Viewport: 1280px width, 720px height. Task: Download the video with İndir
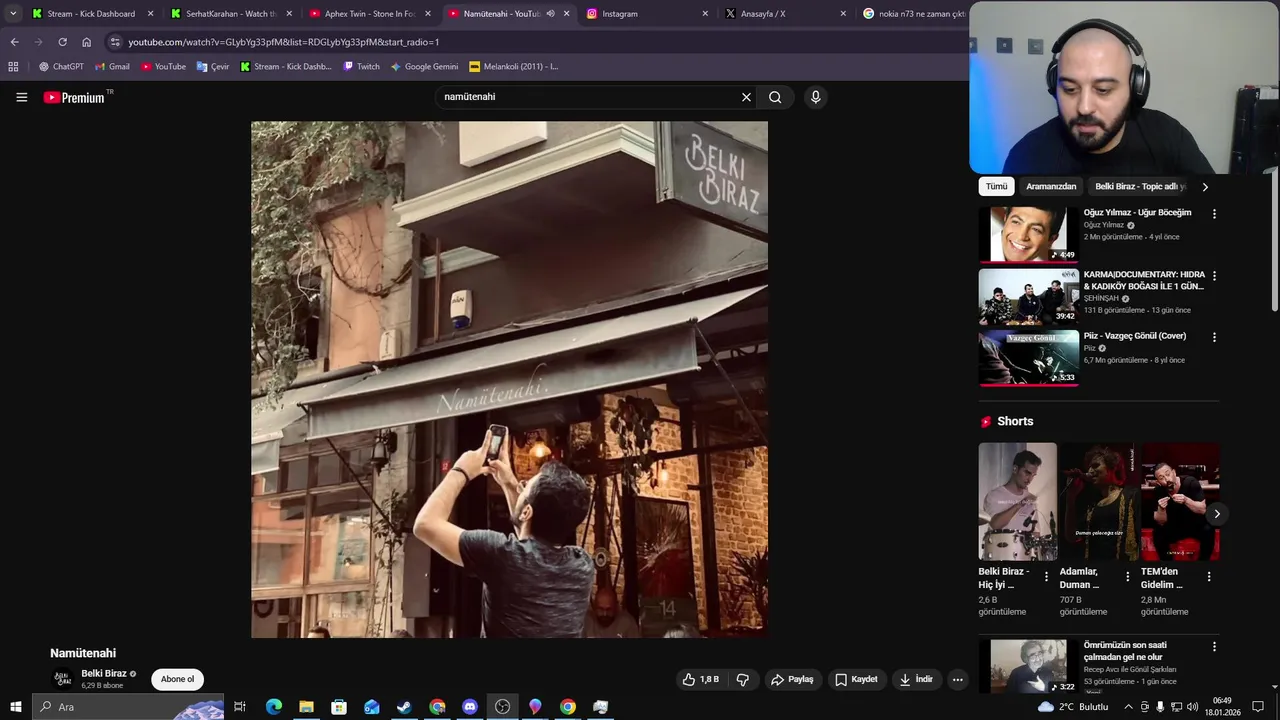pos(916,679)
